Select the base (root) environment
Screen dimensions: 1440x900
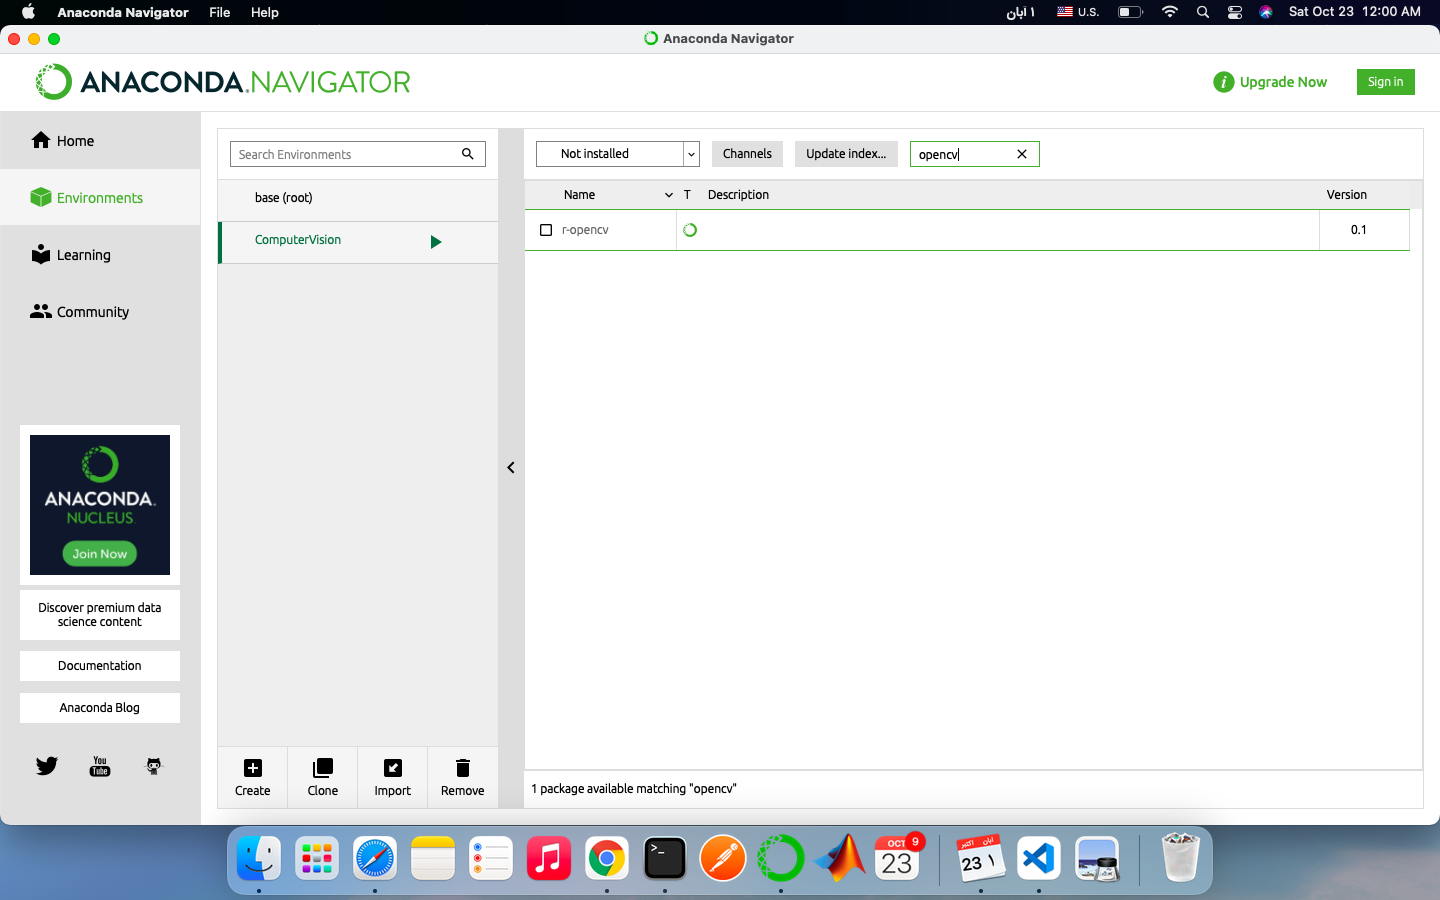358,198
